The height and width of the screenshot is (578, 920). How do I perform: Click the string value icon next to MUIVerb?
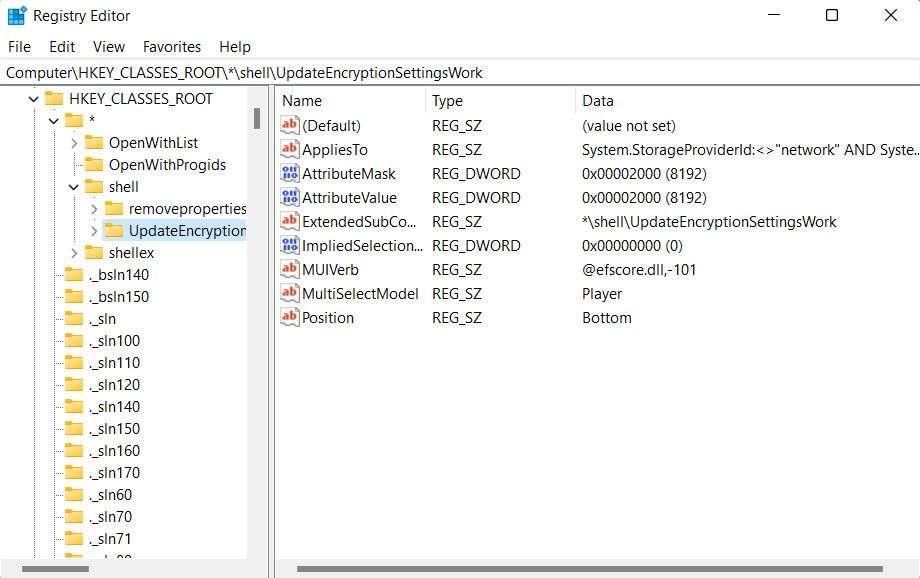click(x=287, y=269)
